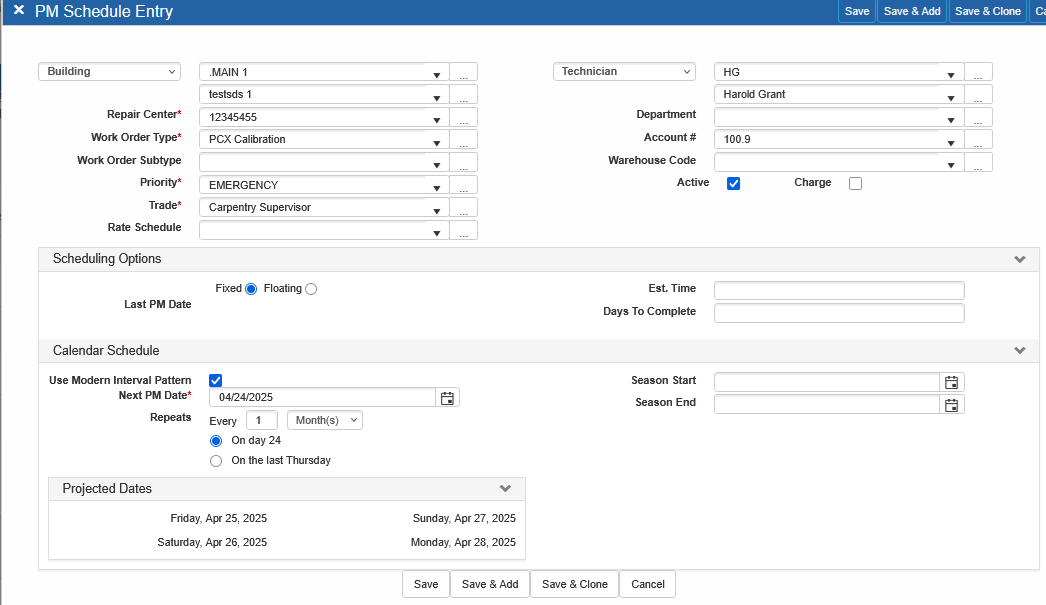
Task: Collapse the Projected Dates panel
Action: [x=505, y=489]
